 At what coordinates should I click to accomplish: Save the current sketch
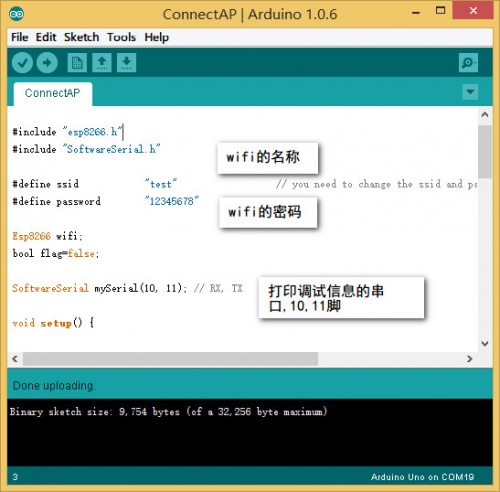click(126, 63)
